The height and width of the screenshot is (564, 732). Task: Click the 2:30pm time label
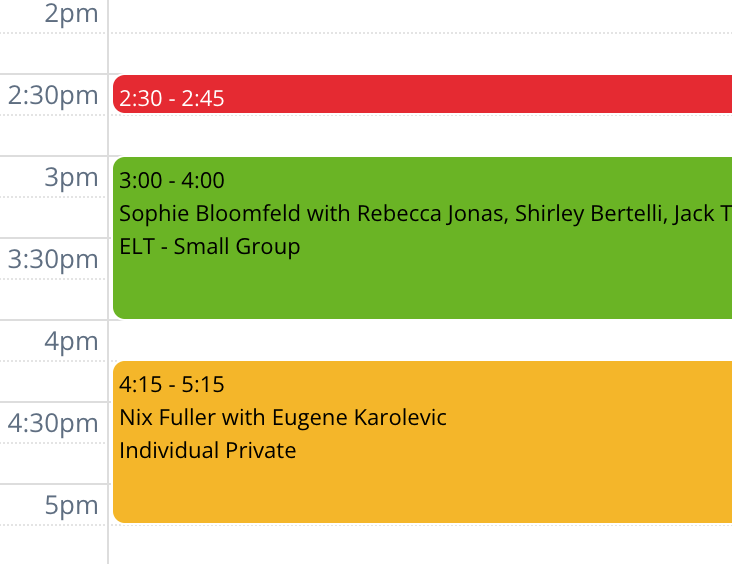tap(53, 96)
